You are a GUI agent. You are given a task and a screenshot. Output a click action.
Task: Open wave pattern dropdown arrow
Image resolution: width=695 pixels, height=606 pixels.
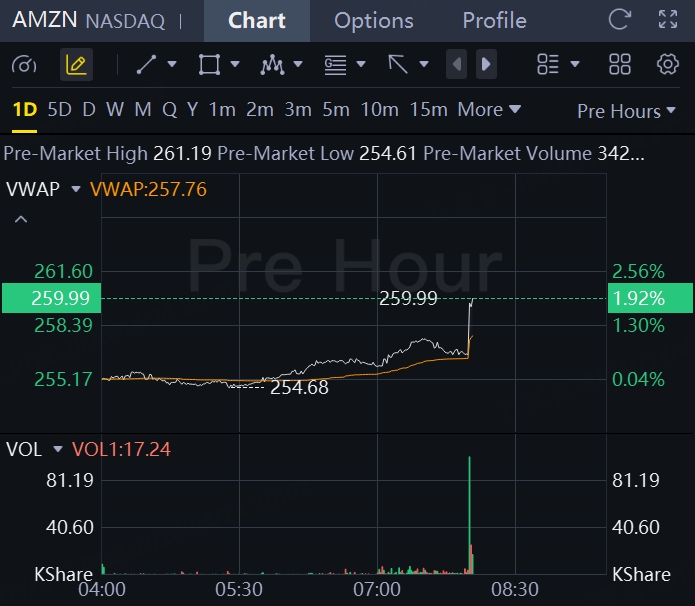coord(298,65)
